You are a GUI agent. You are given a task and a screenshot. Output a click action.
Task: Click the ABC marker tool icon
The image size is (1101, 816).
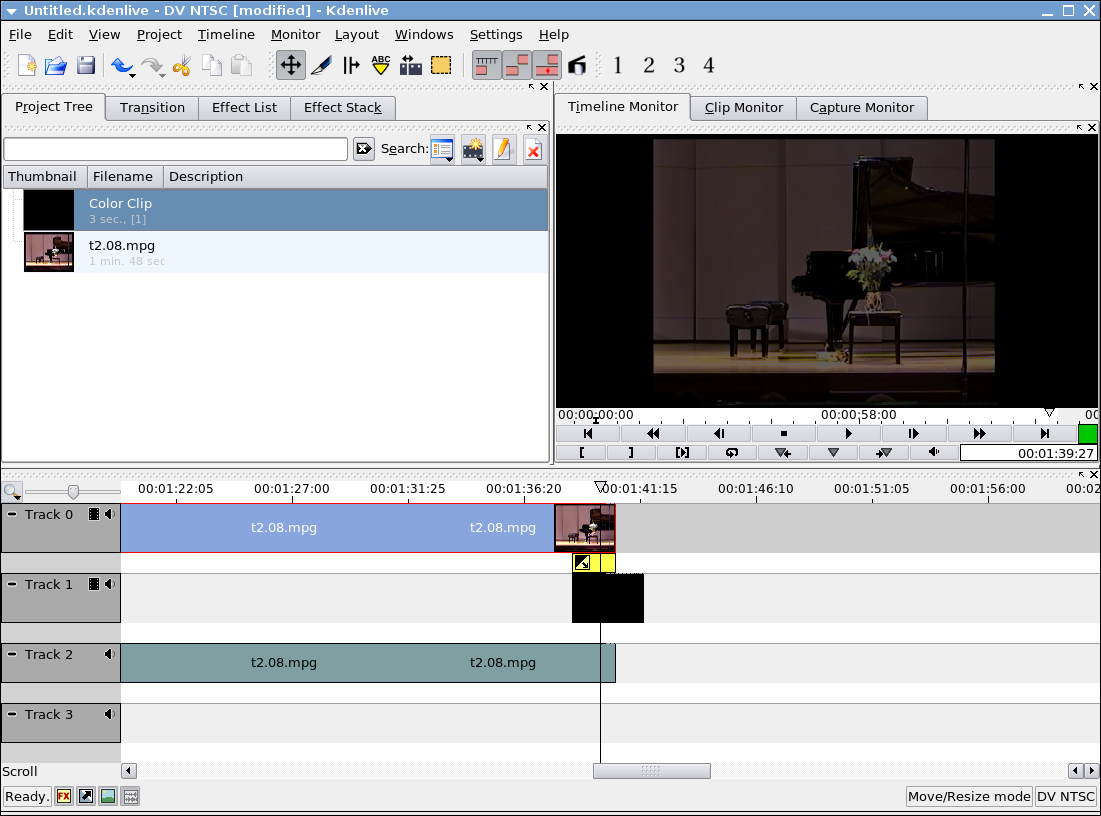(381, 66)
